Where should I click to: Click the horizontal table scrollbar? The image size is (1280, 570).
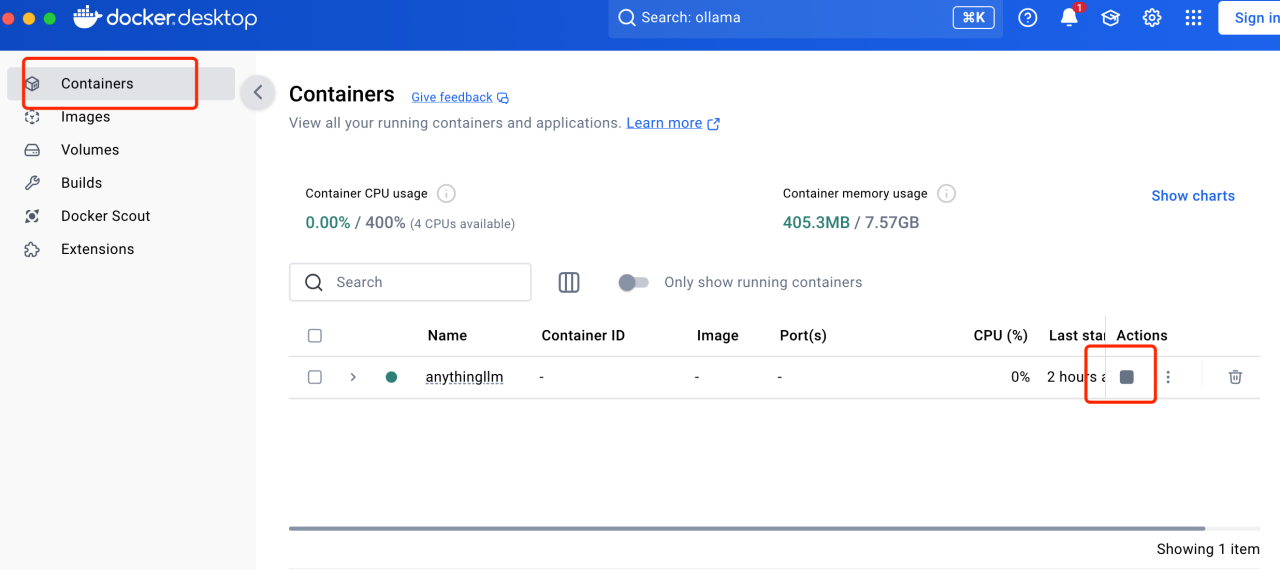(x=747, y=528)
